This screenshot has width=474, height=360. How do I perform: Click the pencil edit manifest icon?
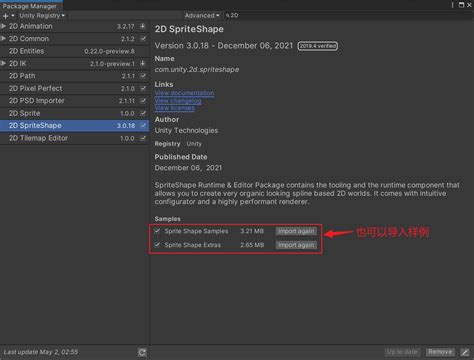point(465,352)
